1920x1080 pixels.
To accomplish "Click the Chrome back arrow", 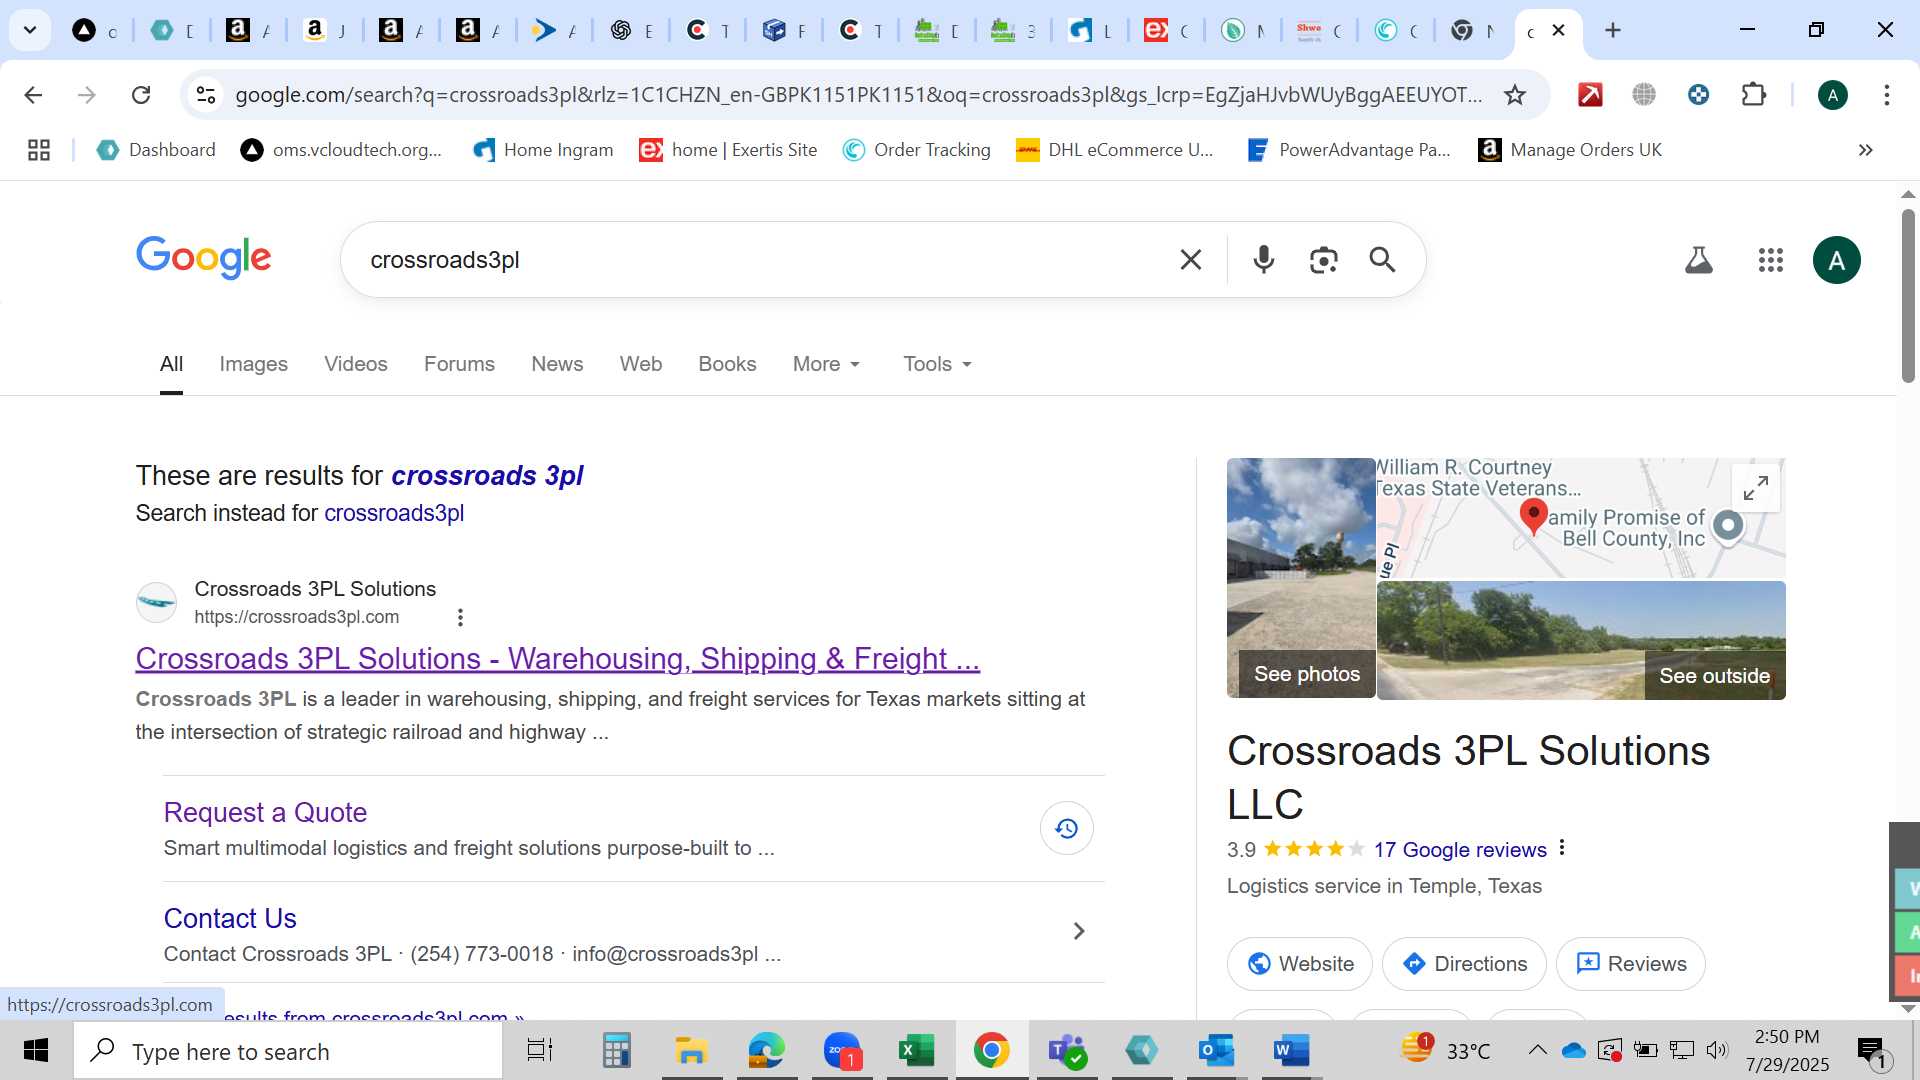I will click(33, 95).
